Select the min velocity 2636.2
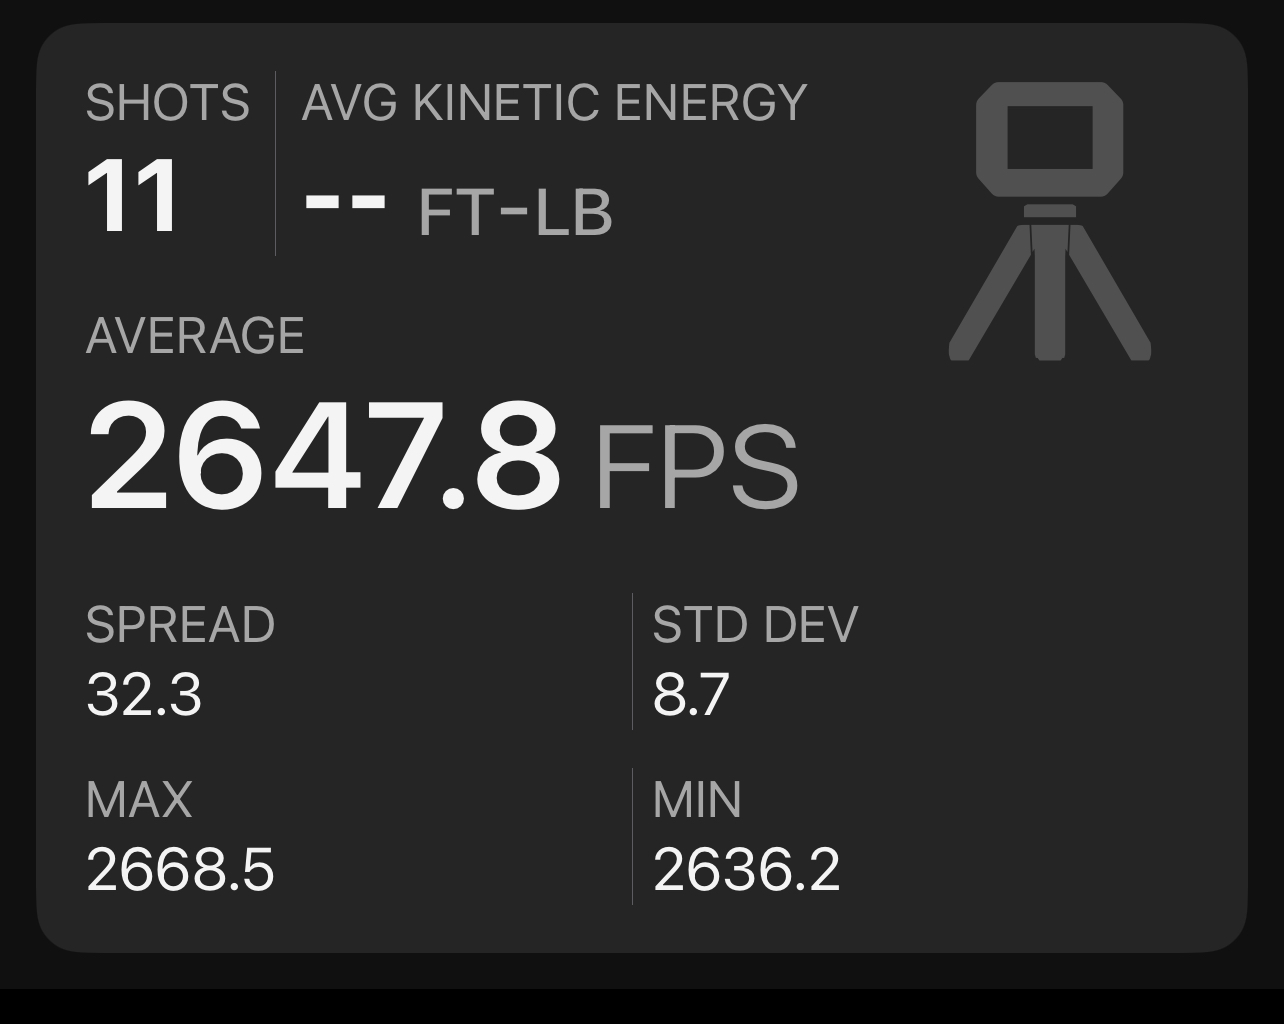Screen dimensions: 1284x1024 746,870
